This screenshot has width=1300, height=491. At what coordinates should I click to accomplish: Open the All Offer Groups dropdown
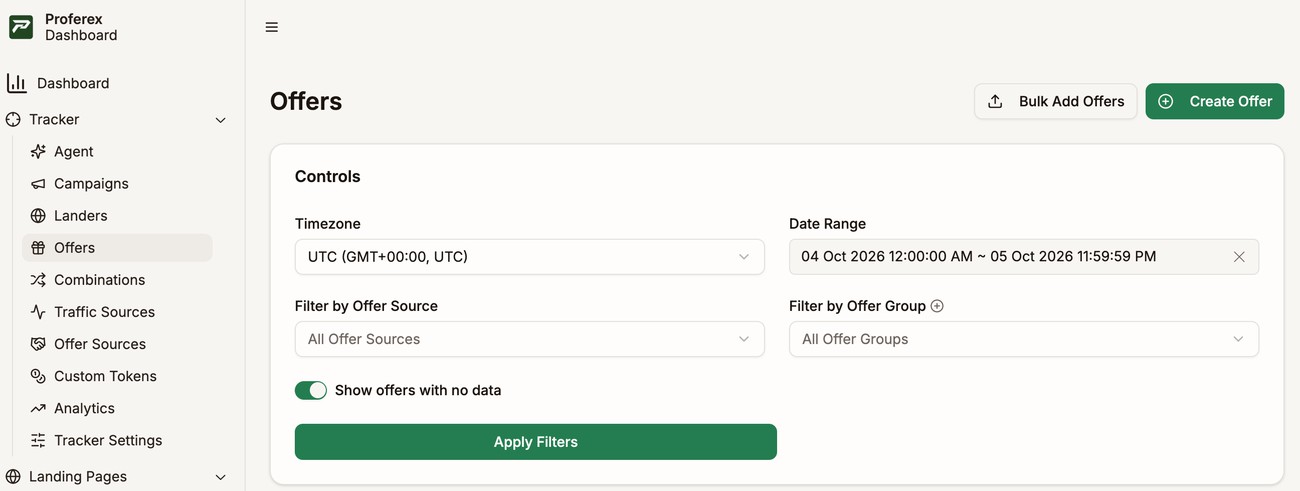coord(1024,339)
